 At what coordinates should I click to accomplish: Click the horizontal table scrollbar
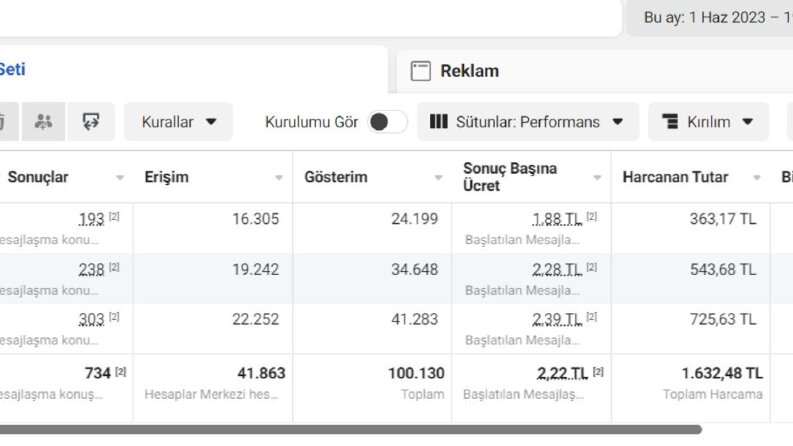pyautogui.click(x=351, y=430)
